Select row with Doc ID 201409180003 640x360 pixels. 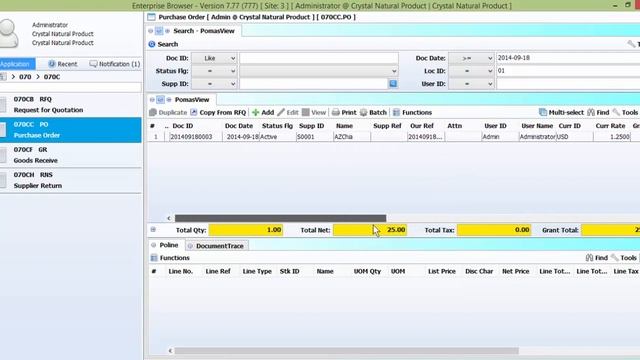[394, 137]
